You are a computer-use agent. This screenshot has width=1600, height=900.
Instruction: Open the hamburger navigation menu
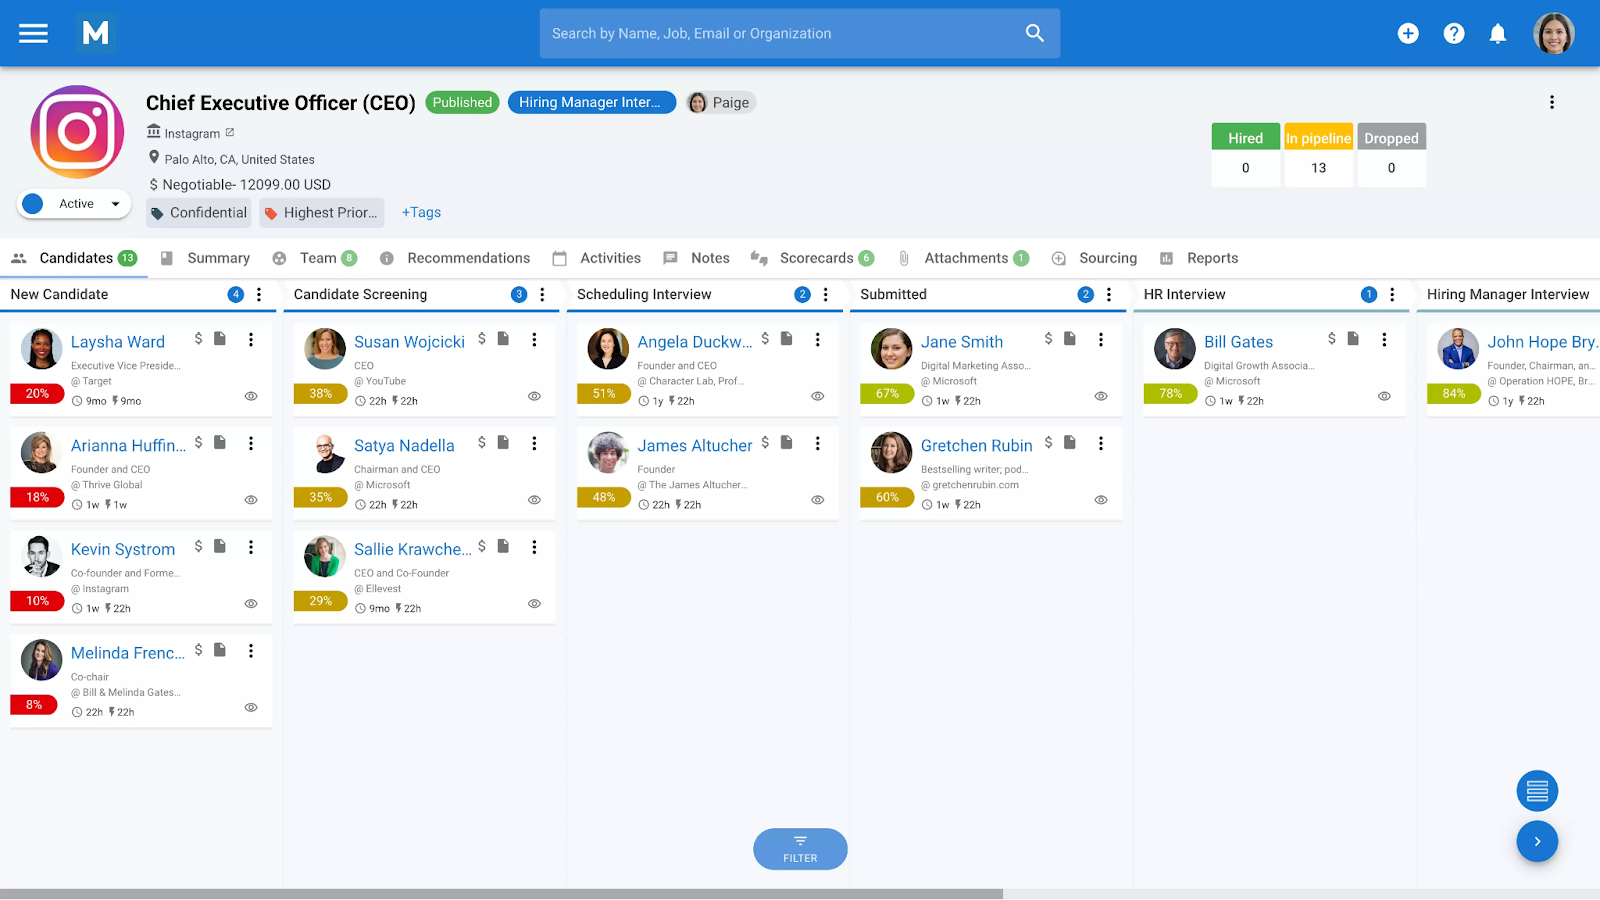tap(33, 34)
